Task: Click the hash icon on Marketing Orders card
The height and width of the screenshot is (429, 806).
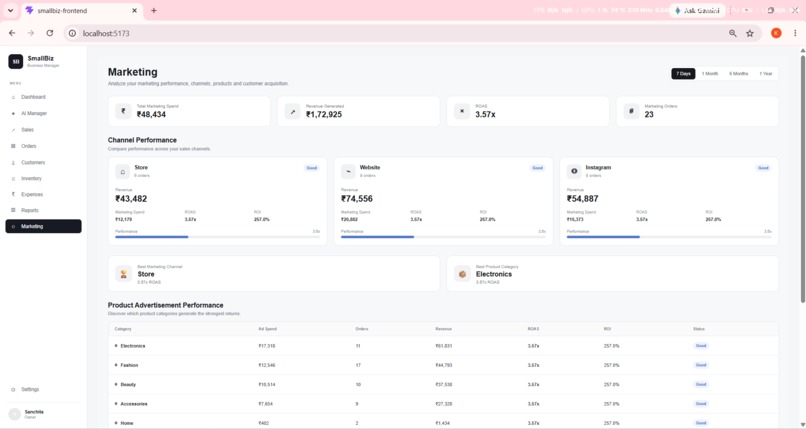Action: (x=631, y=111)
